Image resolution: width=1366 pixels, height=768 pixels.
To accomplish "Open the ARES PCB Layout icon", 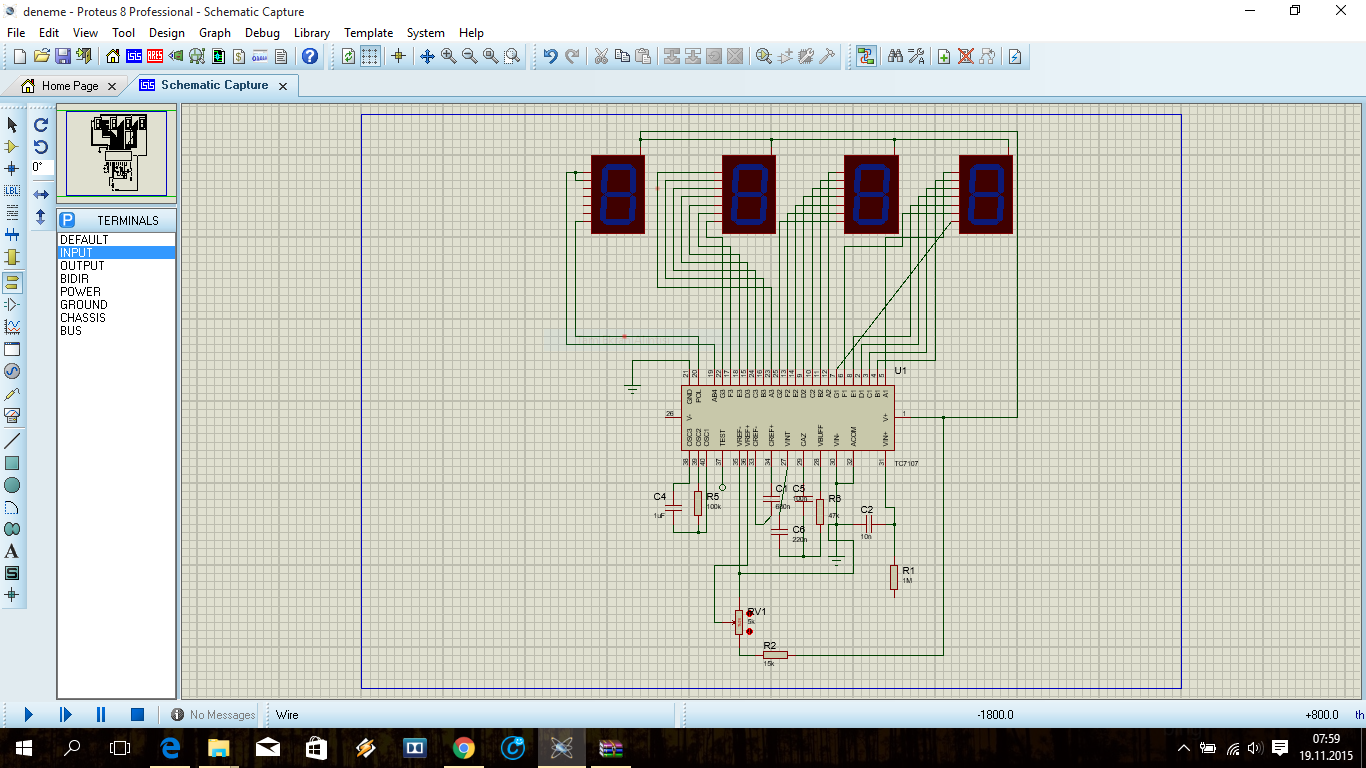I will (155, 56).
